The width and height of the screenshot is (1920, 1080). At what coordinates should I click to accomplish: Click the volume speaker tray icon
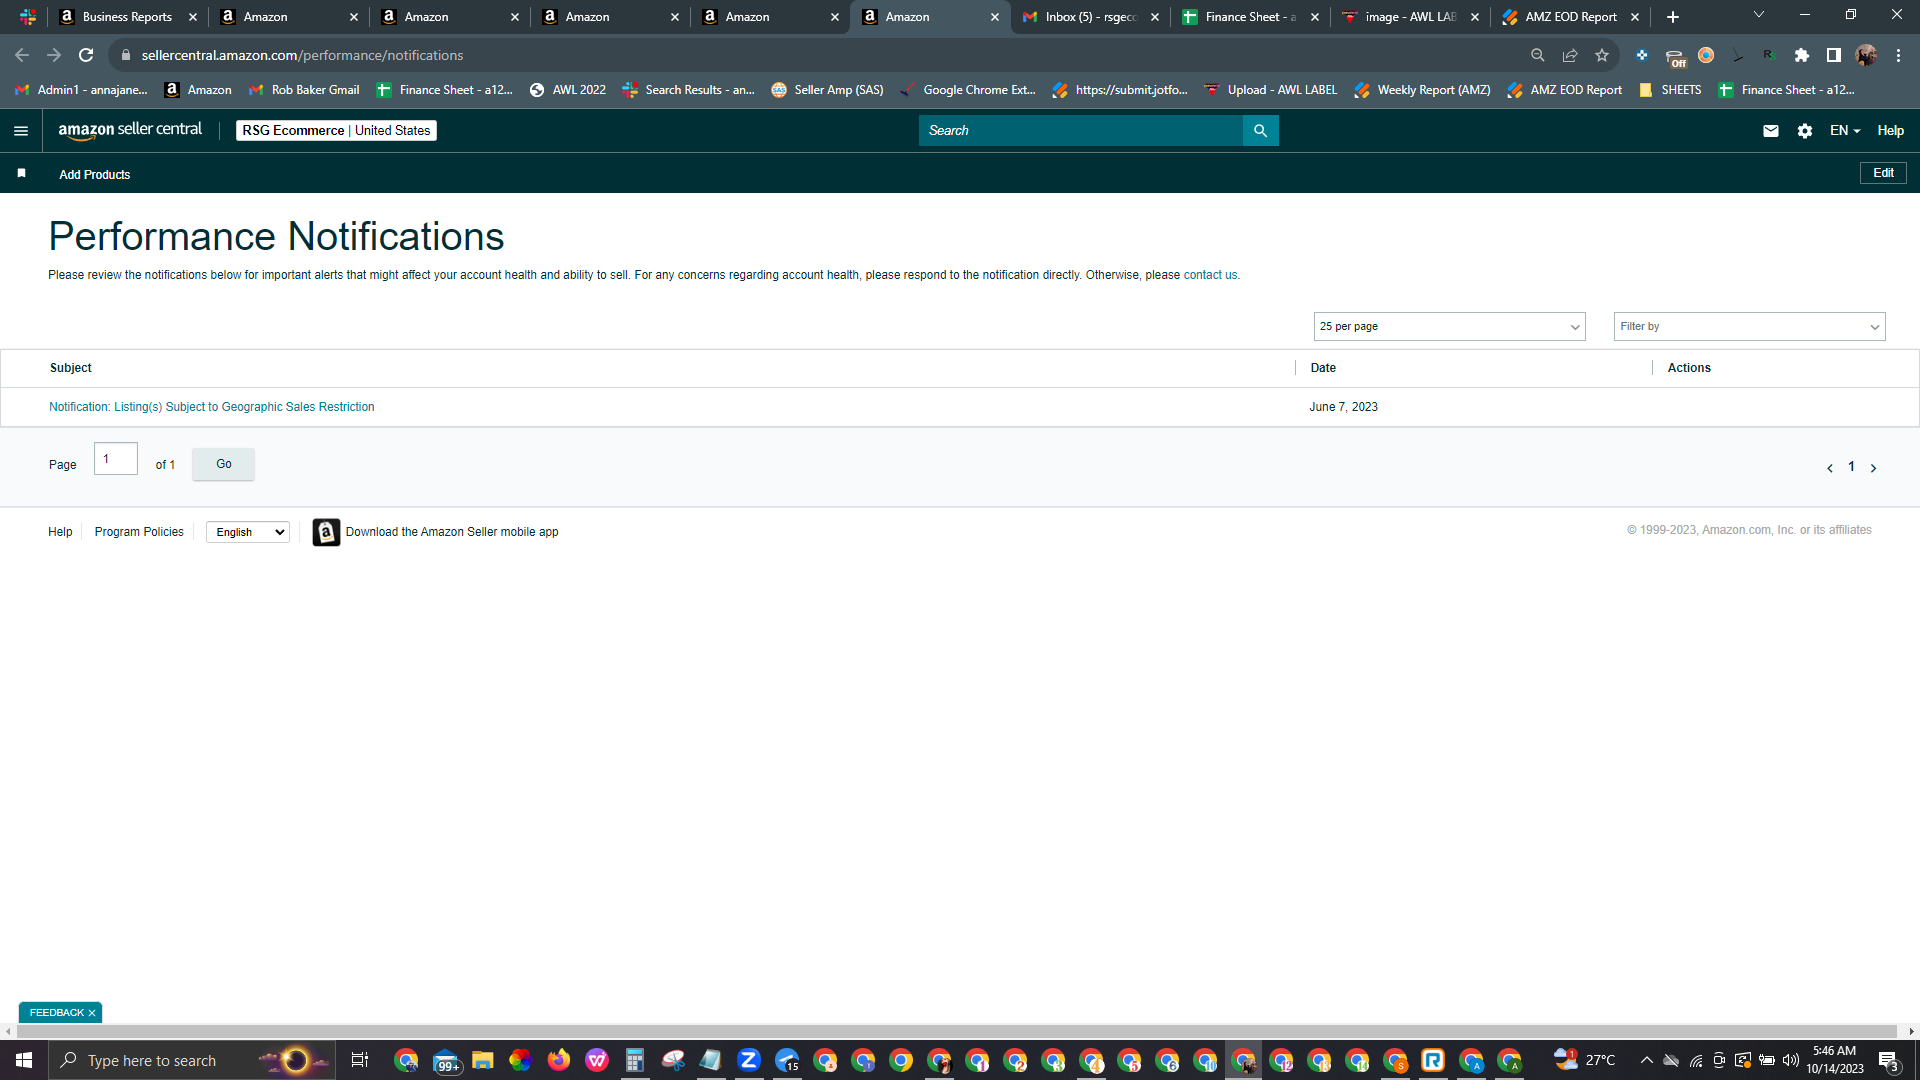pos(1790,1060)
